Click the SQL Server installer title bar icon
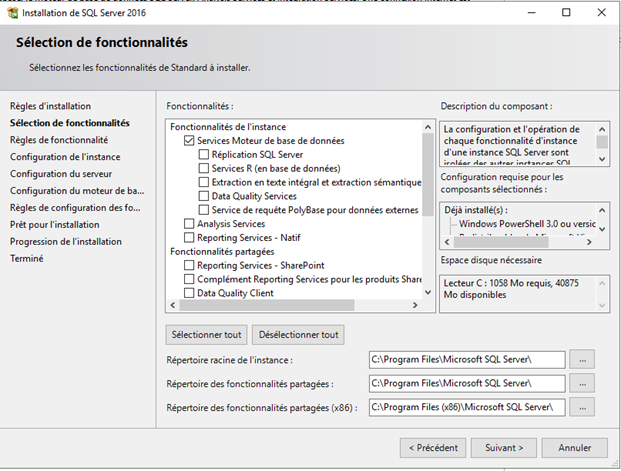 click(12, 12)
